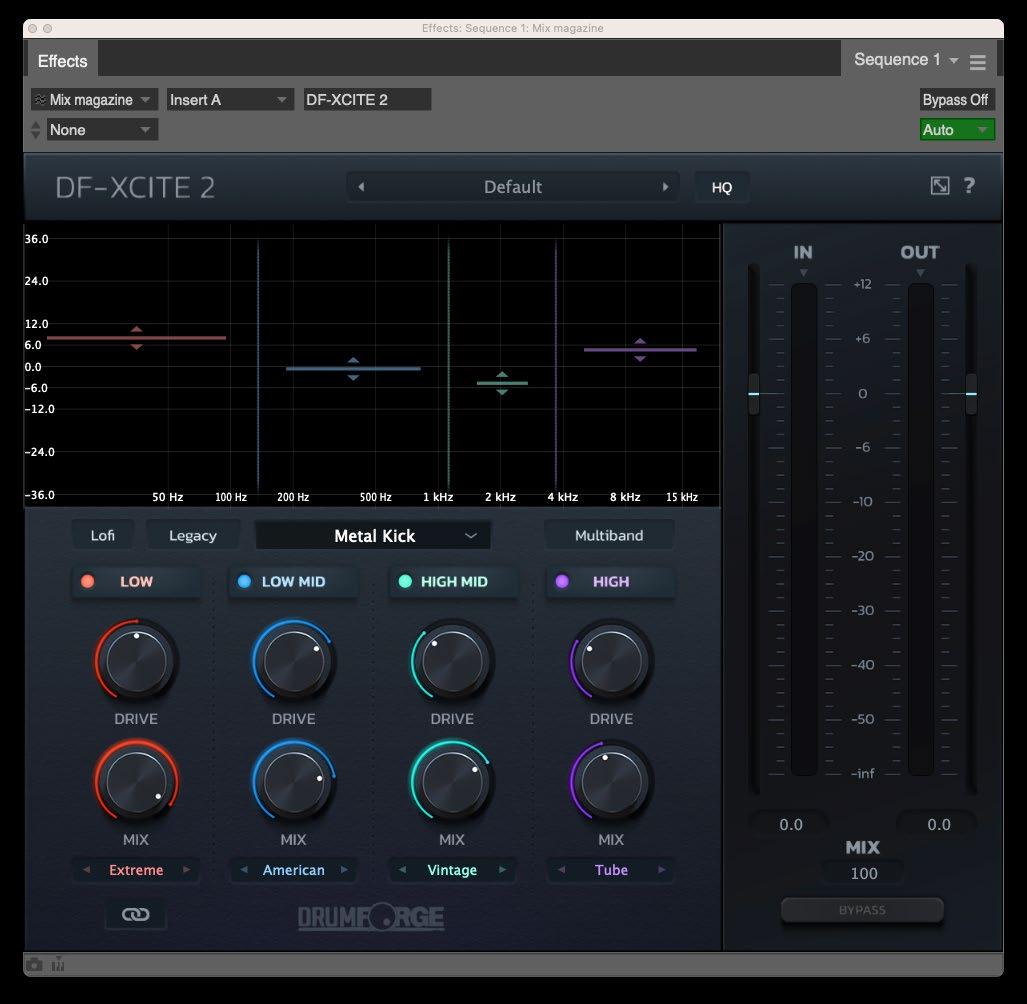
Task: Open the Sequence 1 dropdown
Action: coord(906,60)
